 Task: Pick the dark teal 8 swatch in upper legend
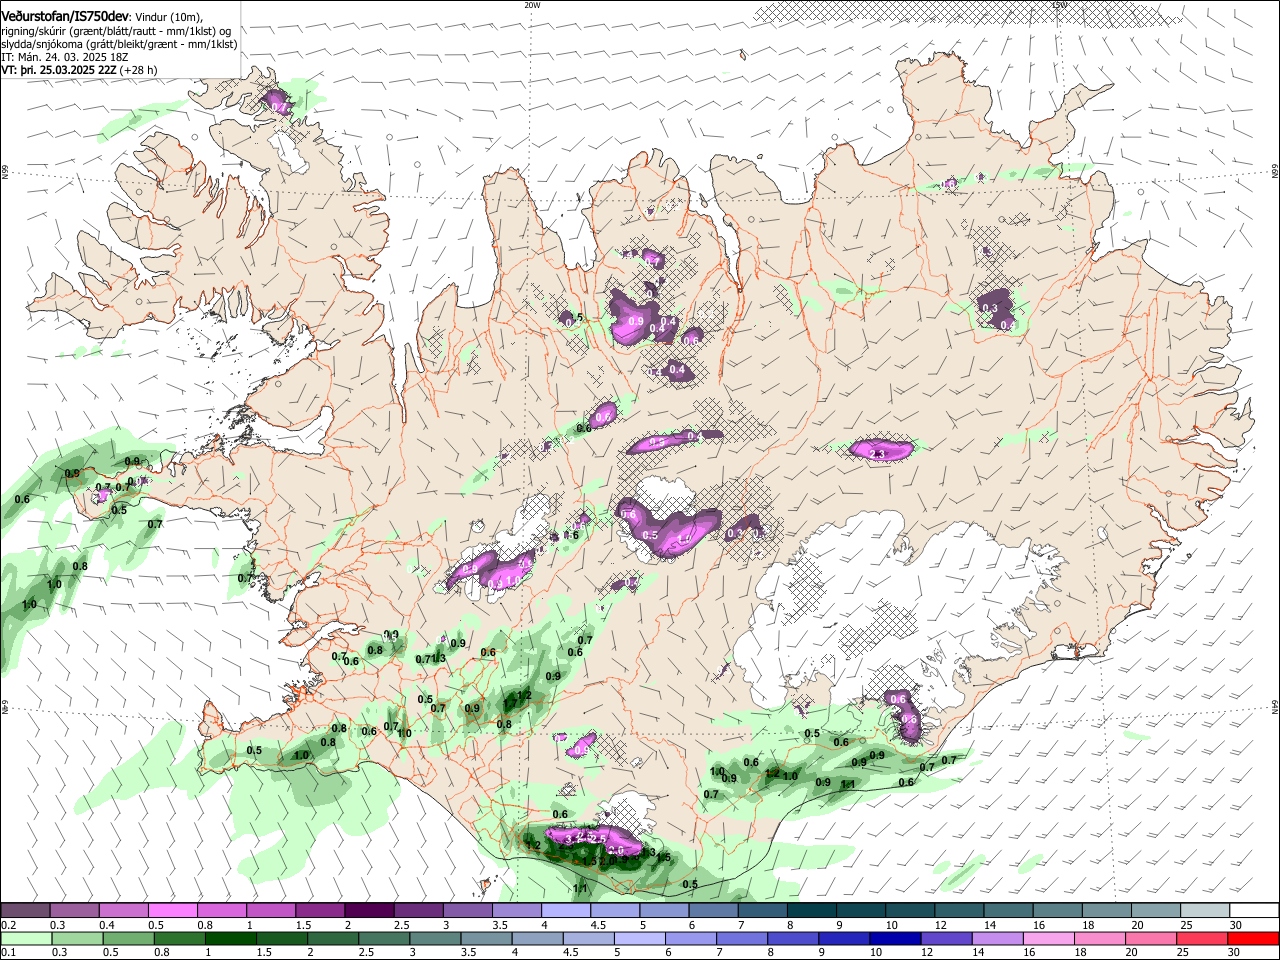coord(812,911)
